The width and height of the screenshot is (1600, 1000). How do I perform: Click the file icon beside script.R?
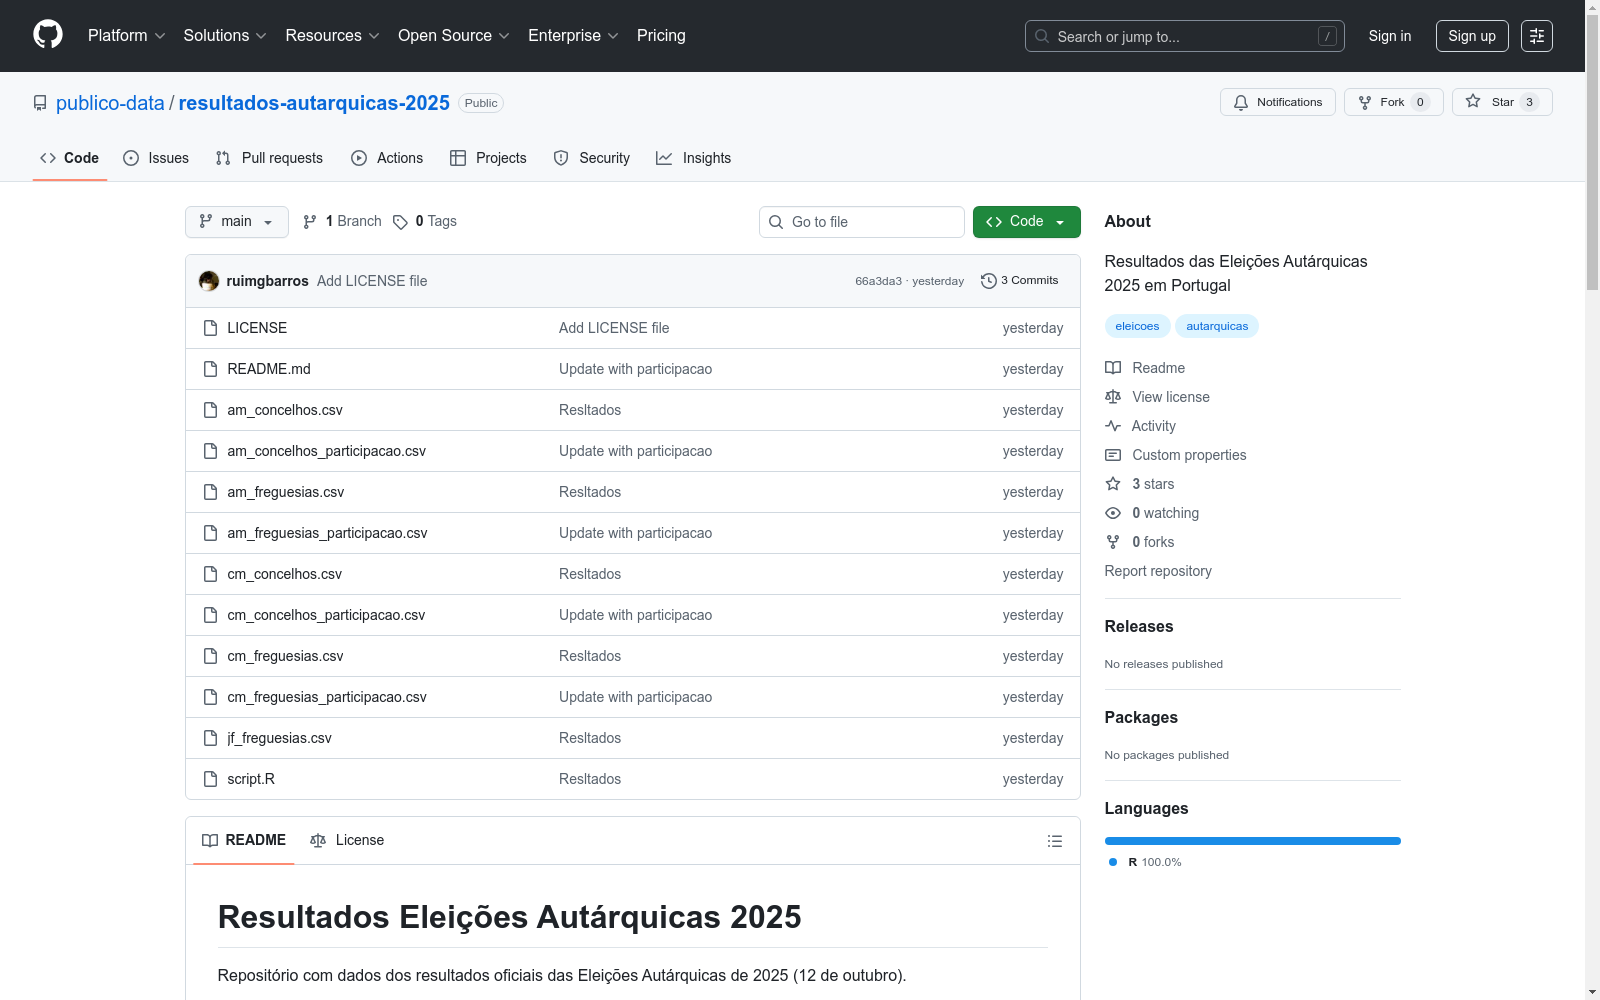(x=210, y=779)
